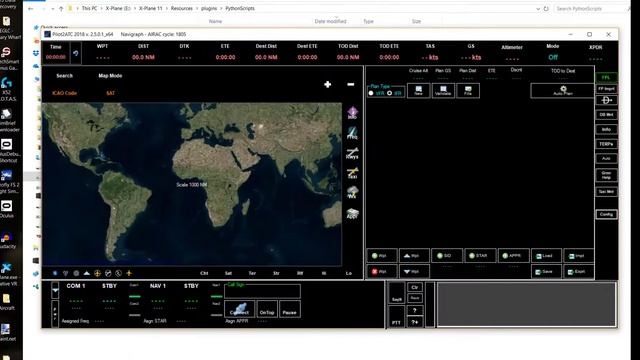Open the TERPs side tab
This screenshot has height=360, width=640.
(606, 144)
